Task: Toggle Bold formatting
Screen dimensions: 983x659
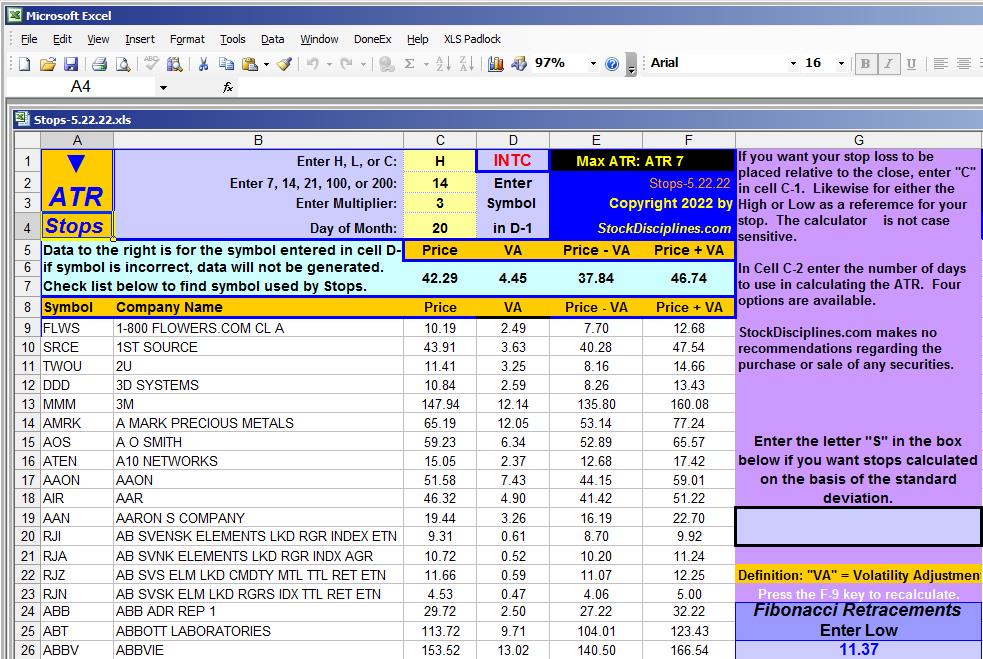Action: pyautogui.click(x=865, y=63)
